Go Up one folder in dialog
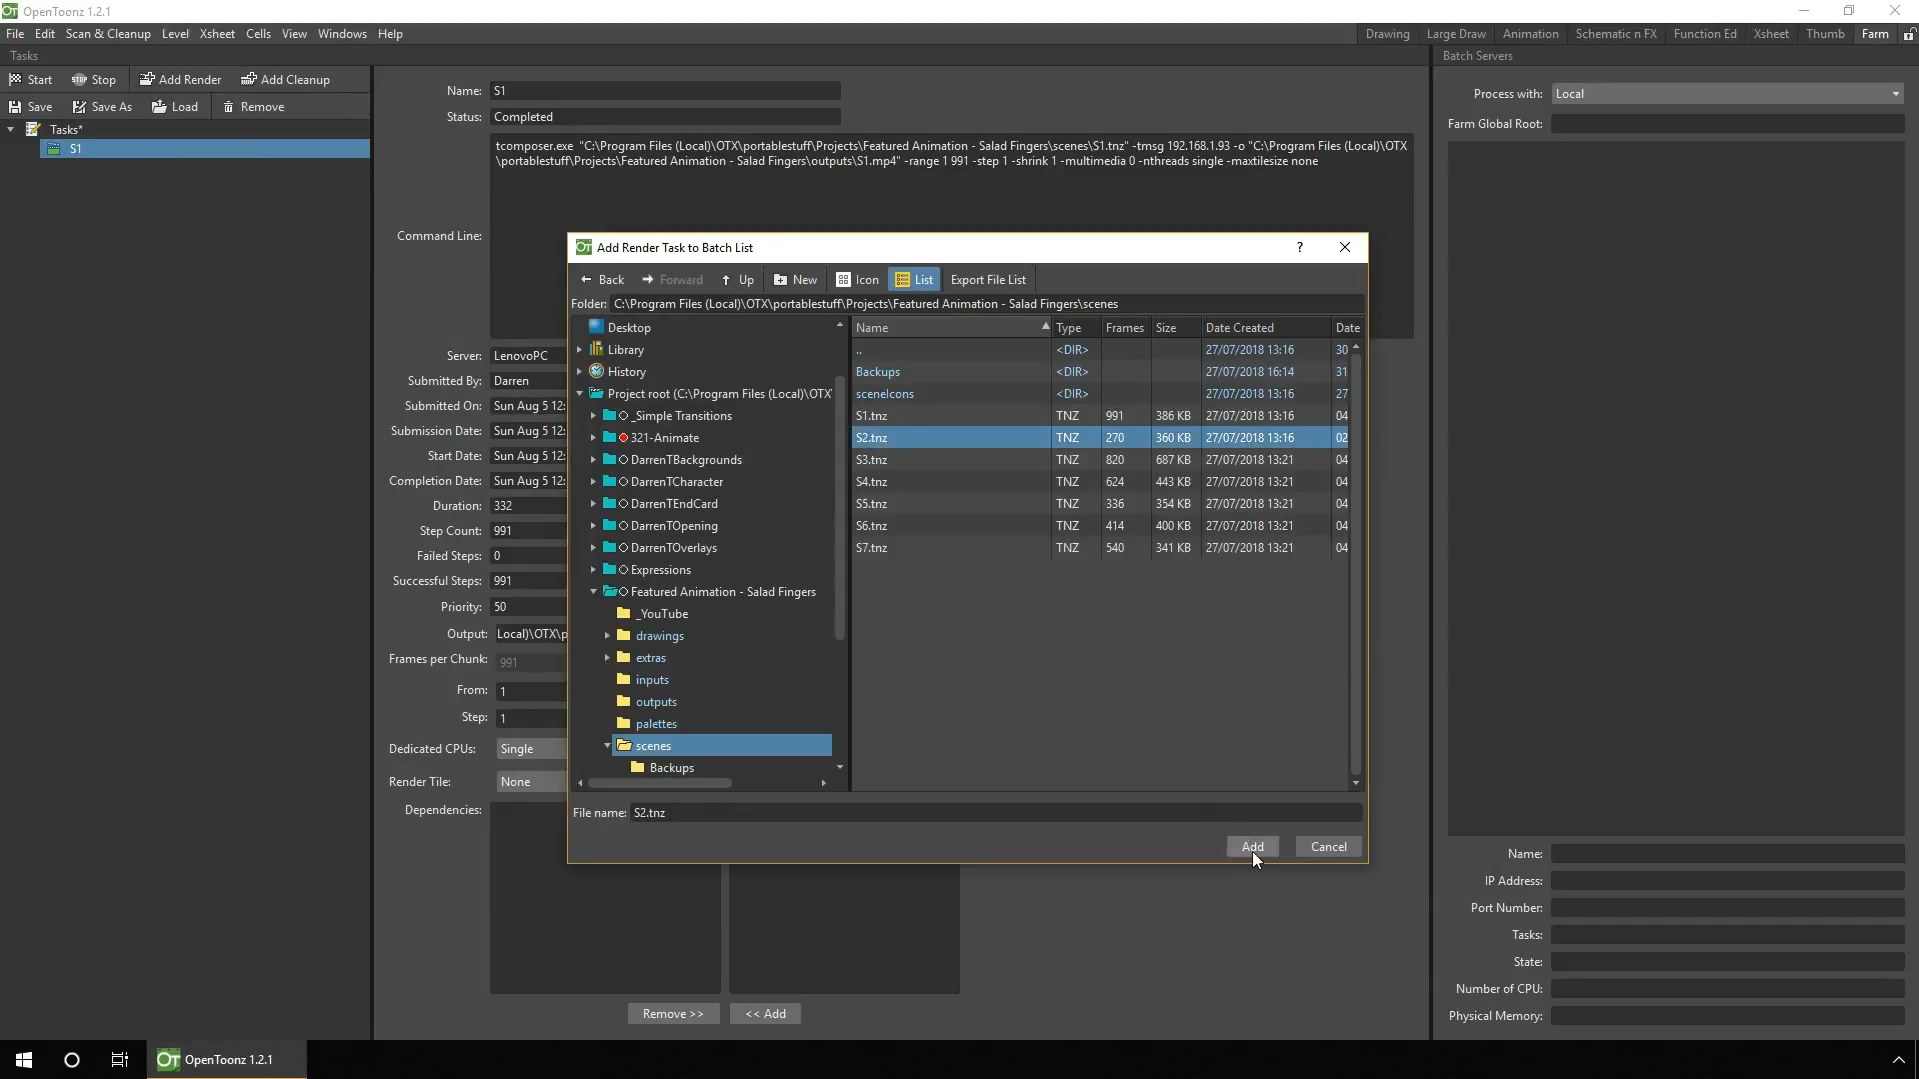This screenshot has width=1919, height=1079. click(x=737, y=280)
